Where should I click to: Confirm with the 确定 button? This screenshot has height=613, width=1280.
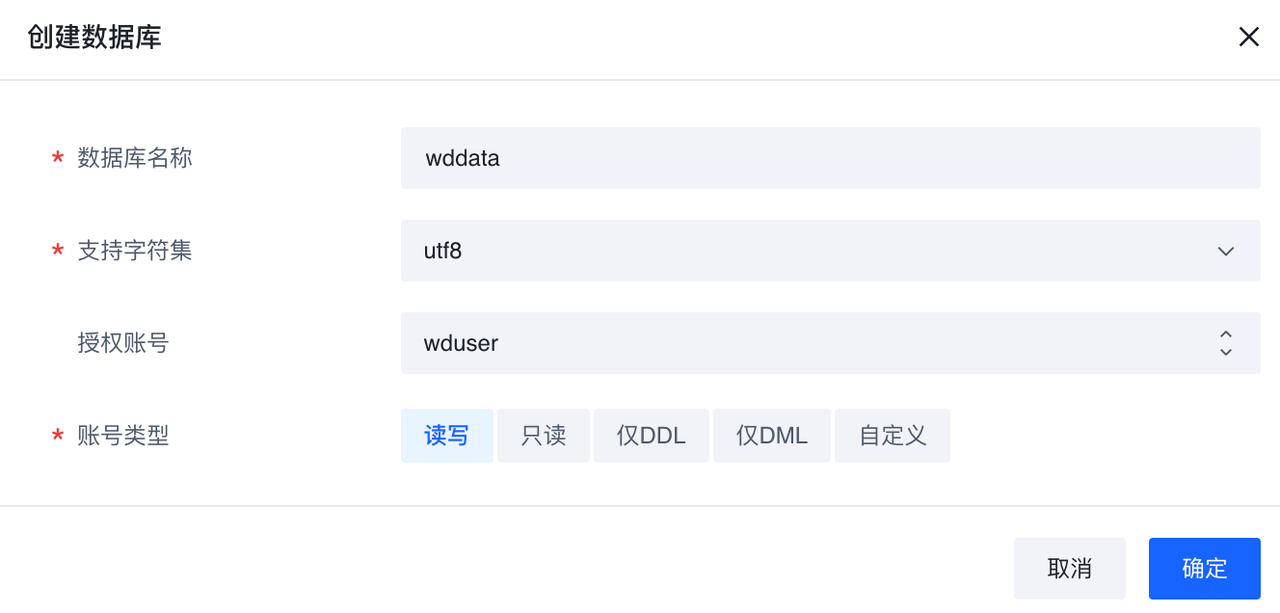pos(1204,569)
